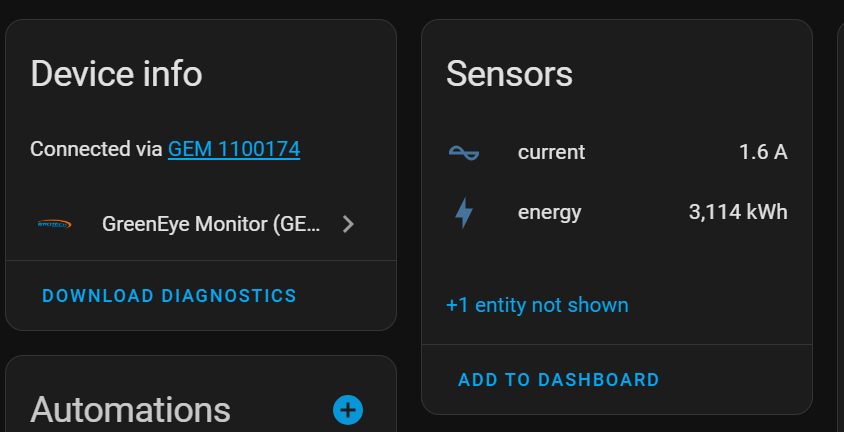
Task: Click the 1.6 A current value
Action: [763, 153]
